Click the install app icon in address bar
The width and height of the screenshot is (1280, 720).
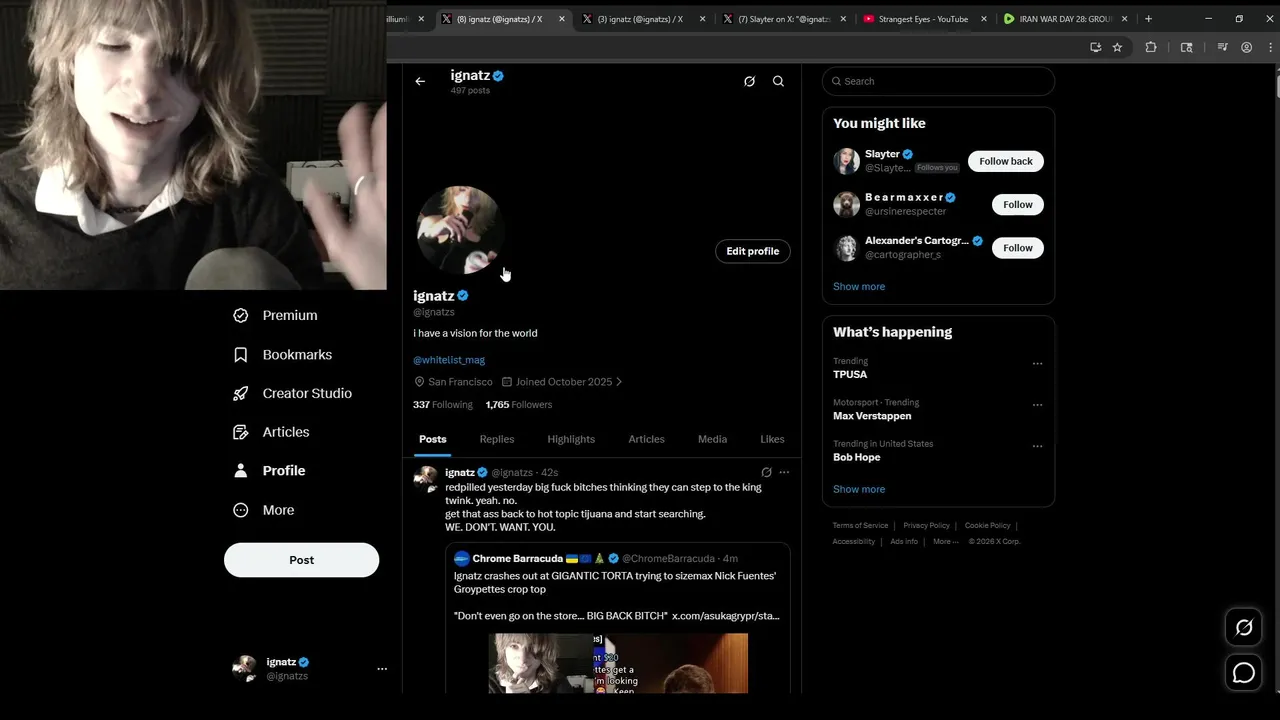pos(1096,47)
